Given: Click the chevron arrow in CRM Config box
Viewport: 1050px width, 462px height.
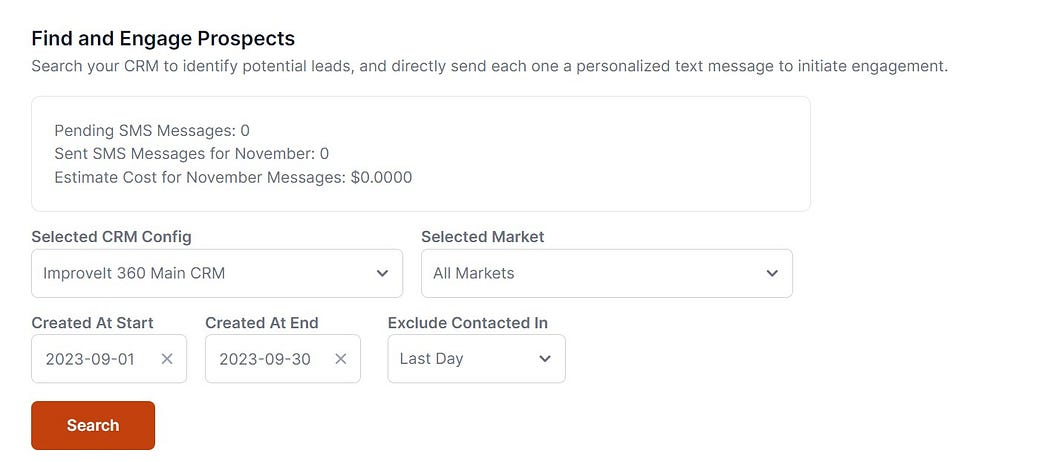Looking at the screenshot, I should (382, 273).
